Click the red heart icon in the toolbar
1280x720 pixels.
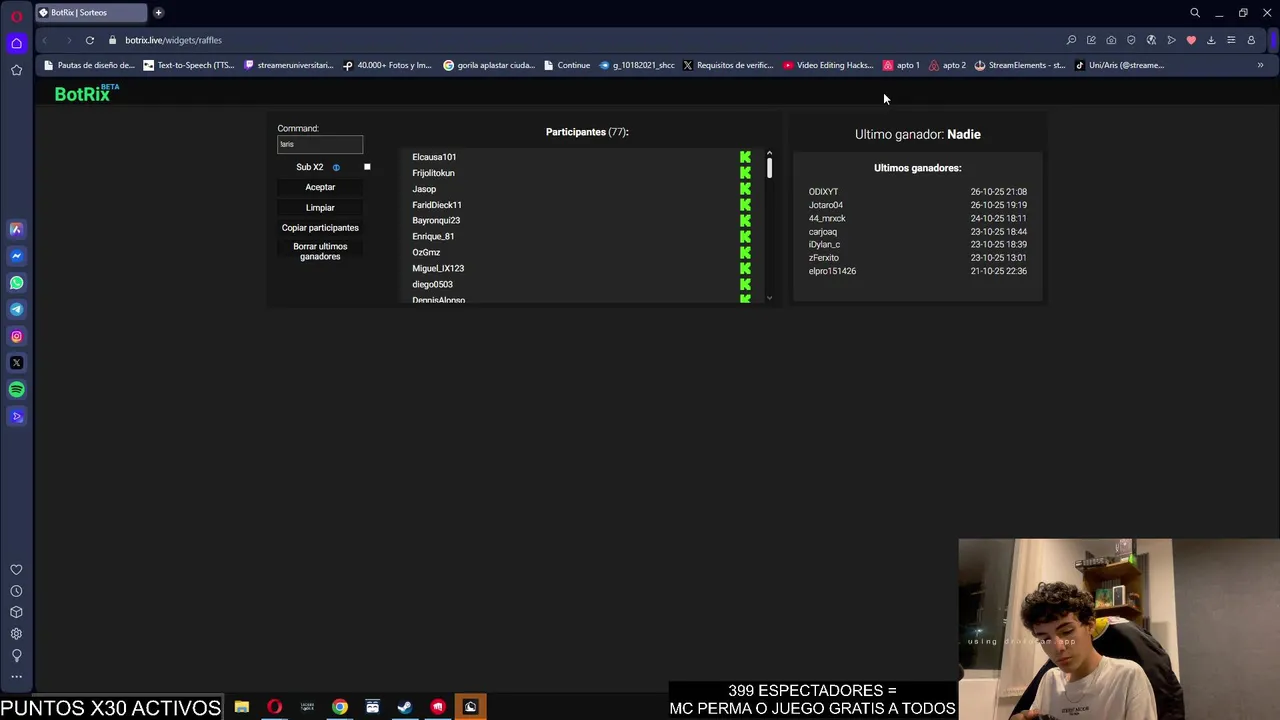tap(1191, 40)
